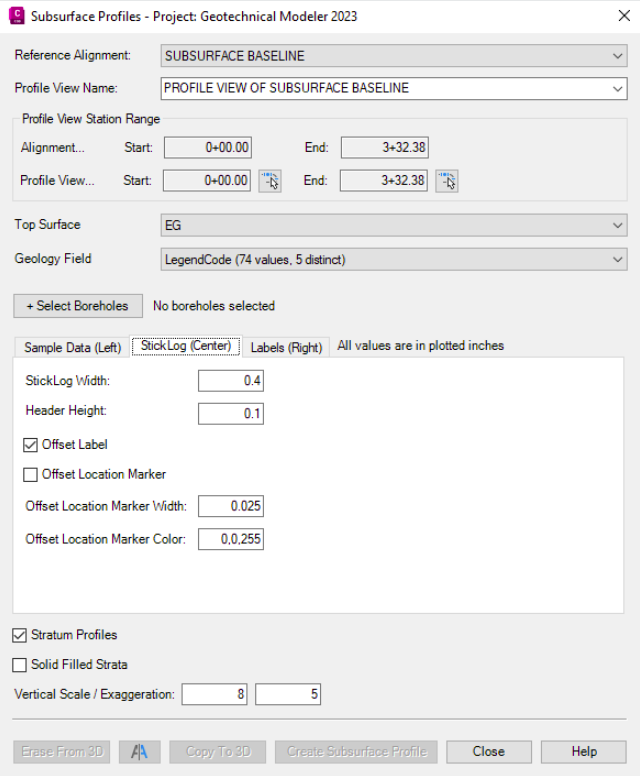The width and height of the screenshot is (640, 776).
Task: Click the text style AA icon button
Action: [x=140, y=752]
